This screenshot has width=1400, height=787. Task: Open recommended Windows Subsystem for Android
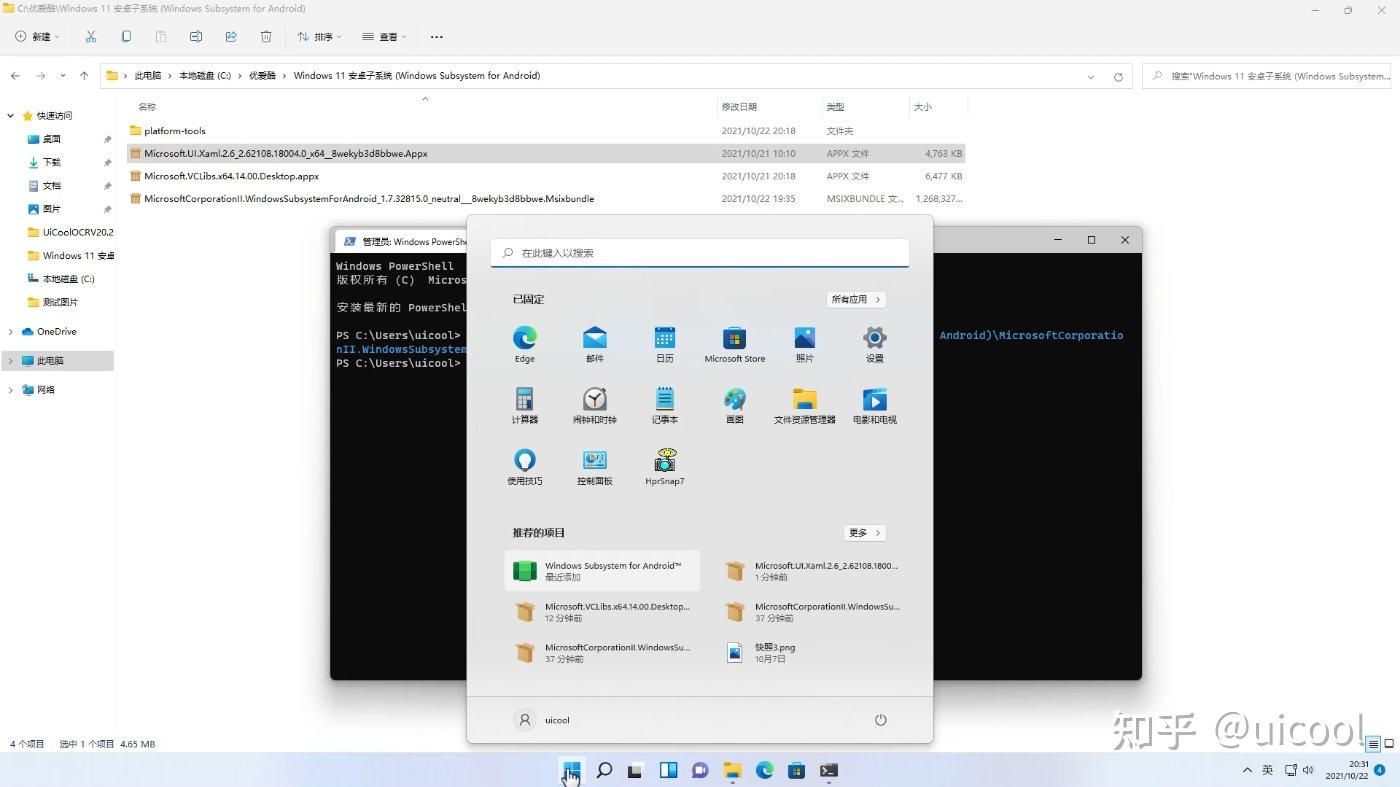[x=602, y=571]
